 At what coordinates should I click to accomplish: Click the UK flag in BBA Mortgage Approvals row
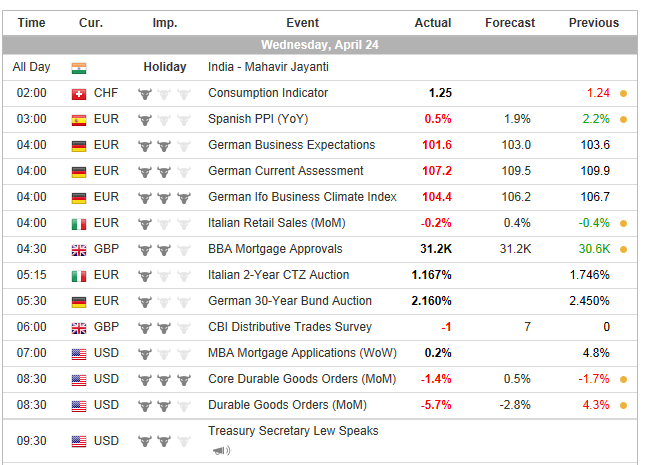point(79,250)
